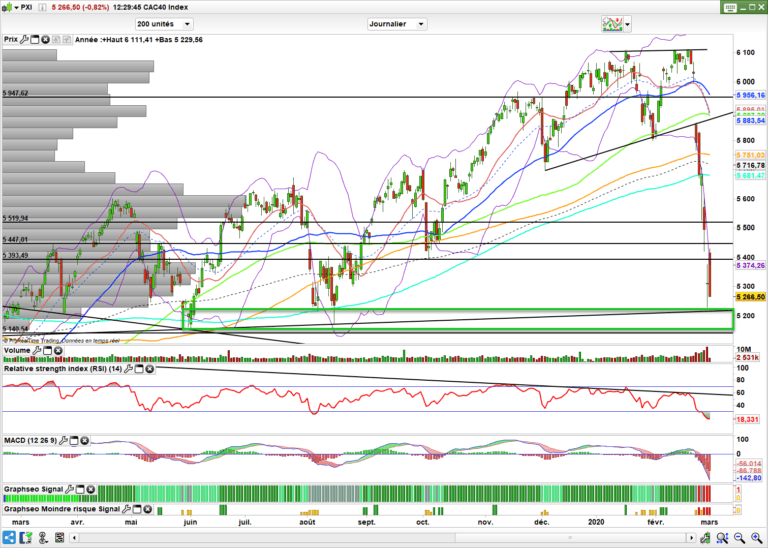
Task: Open Volume indicator settings wrench
Action: (x=38, y=352)
